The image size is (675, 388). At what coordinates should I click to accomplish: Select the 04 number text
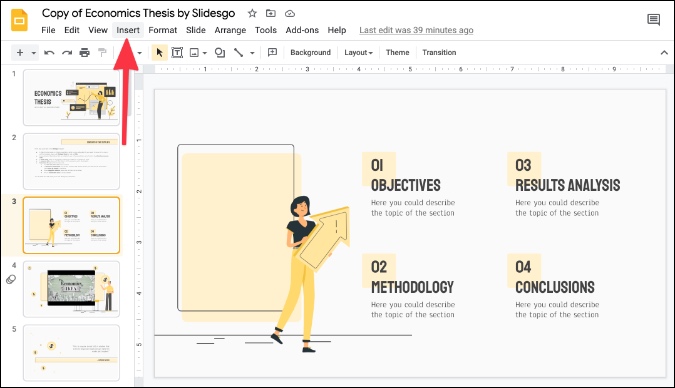(523, 267)
